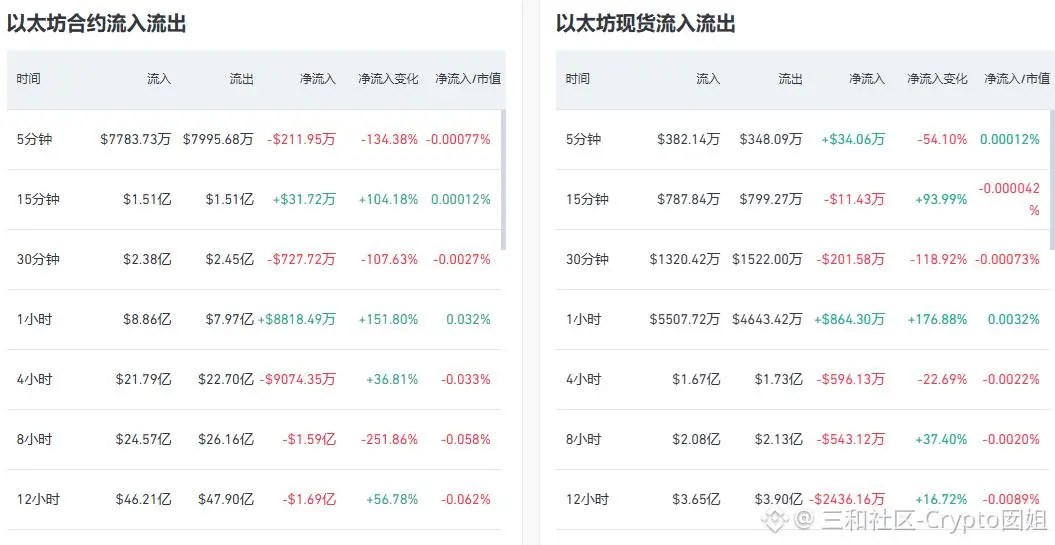Select the $1.67亿 inflow cell
This screenshot has width=1055, height=545.
coord(696,379)
